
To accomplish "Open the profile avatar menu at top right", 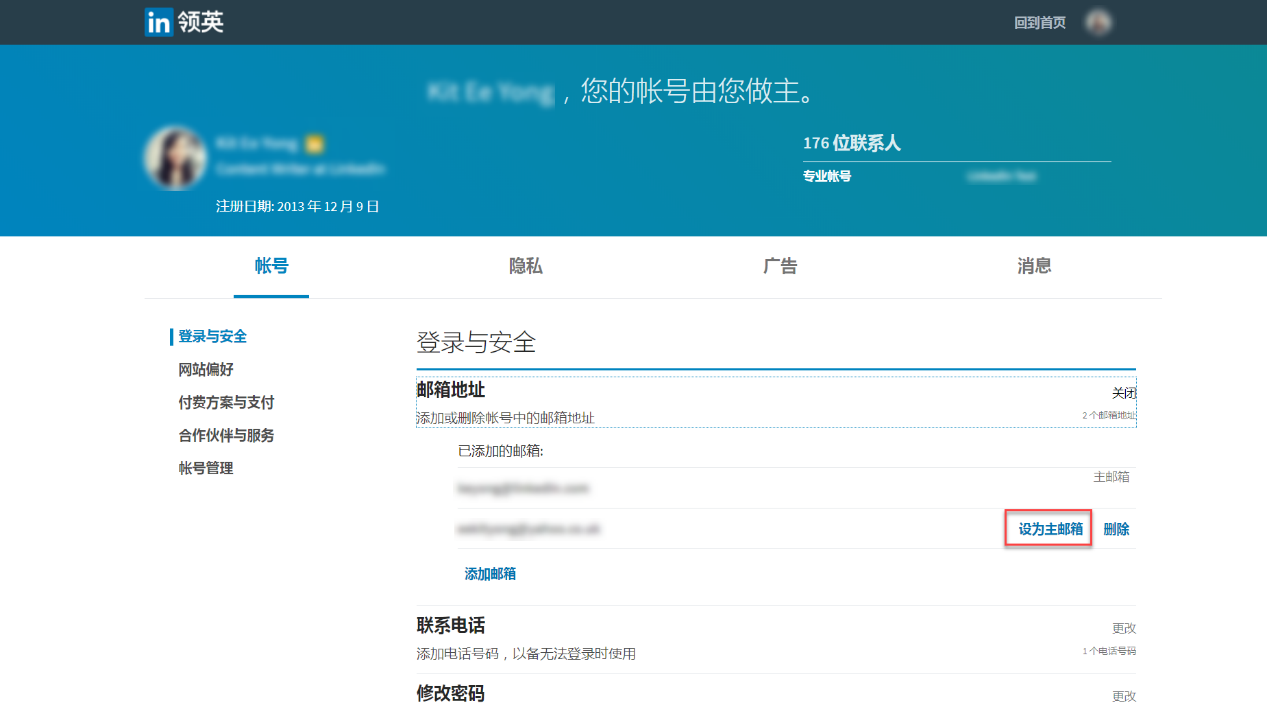I will tap(1098, 22).
